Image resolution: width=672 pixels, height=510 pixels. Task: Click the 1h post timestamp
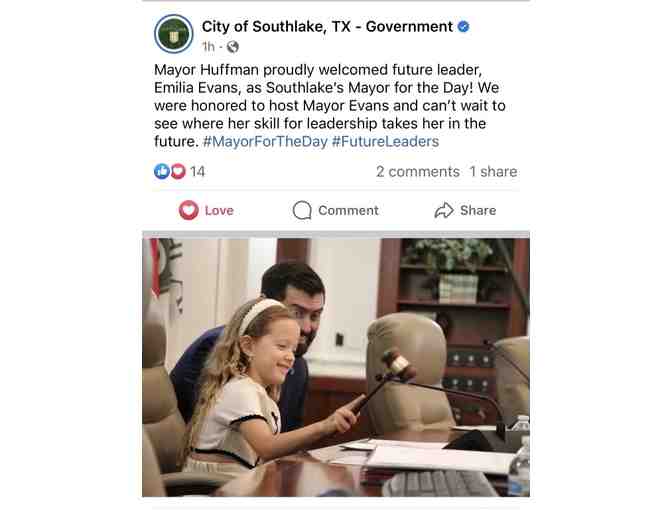point(208,46)
